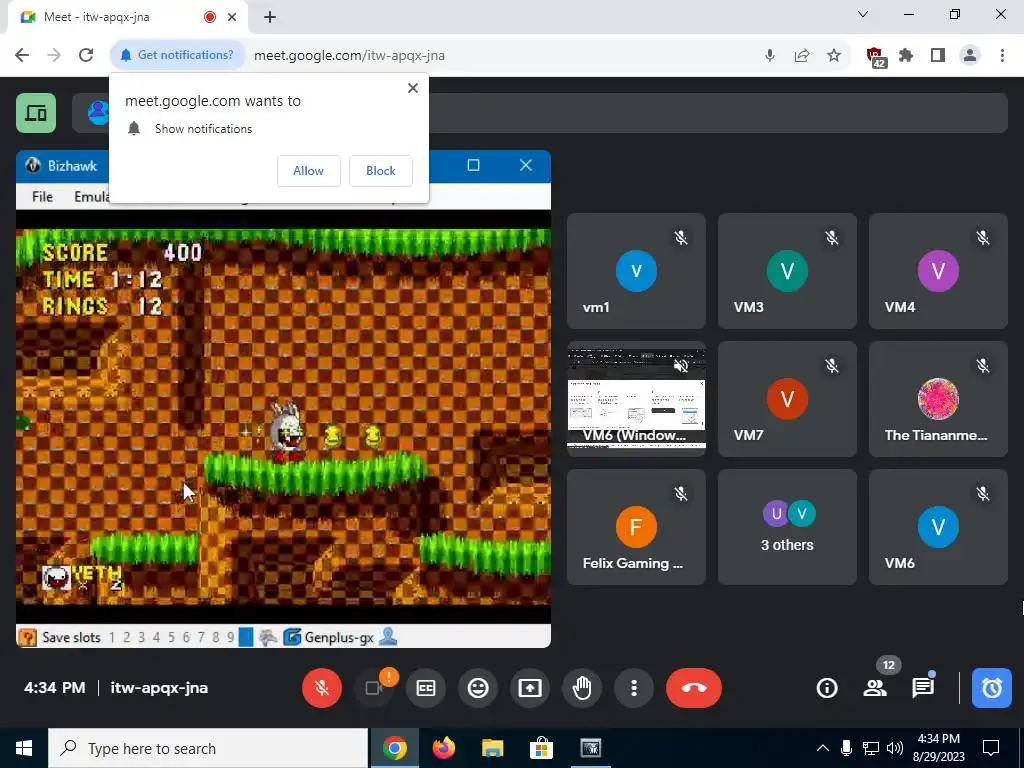Raise your hand

582,688
